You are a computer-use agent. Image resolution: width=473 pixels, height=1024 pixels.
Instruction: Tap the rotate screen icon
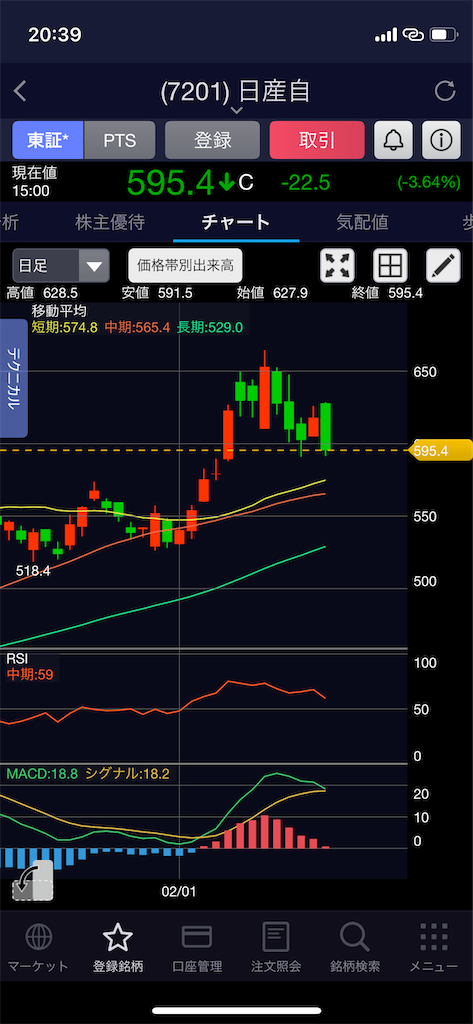click(33, 880)
